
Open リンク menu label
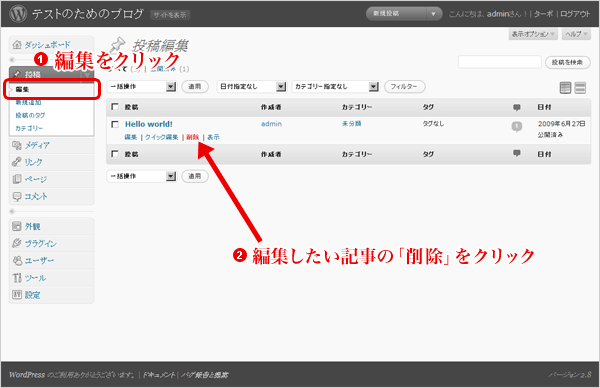(x=33, y=162)
